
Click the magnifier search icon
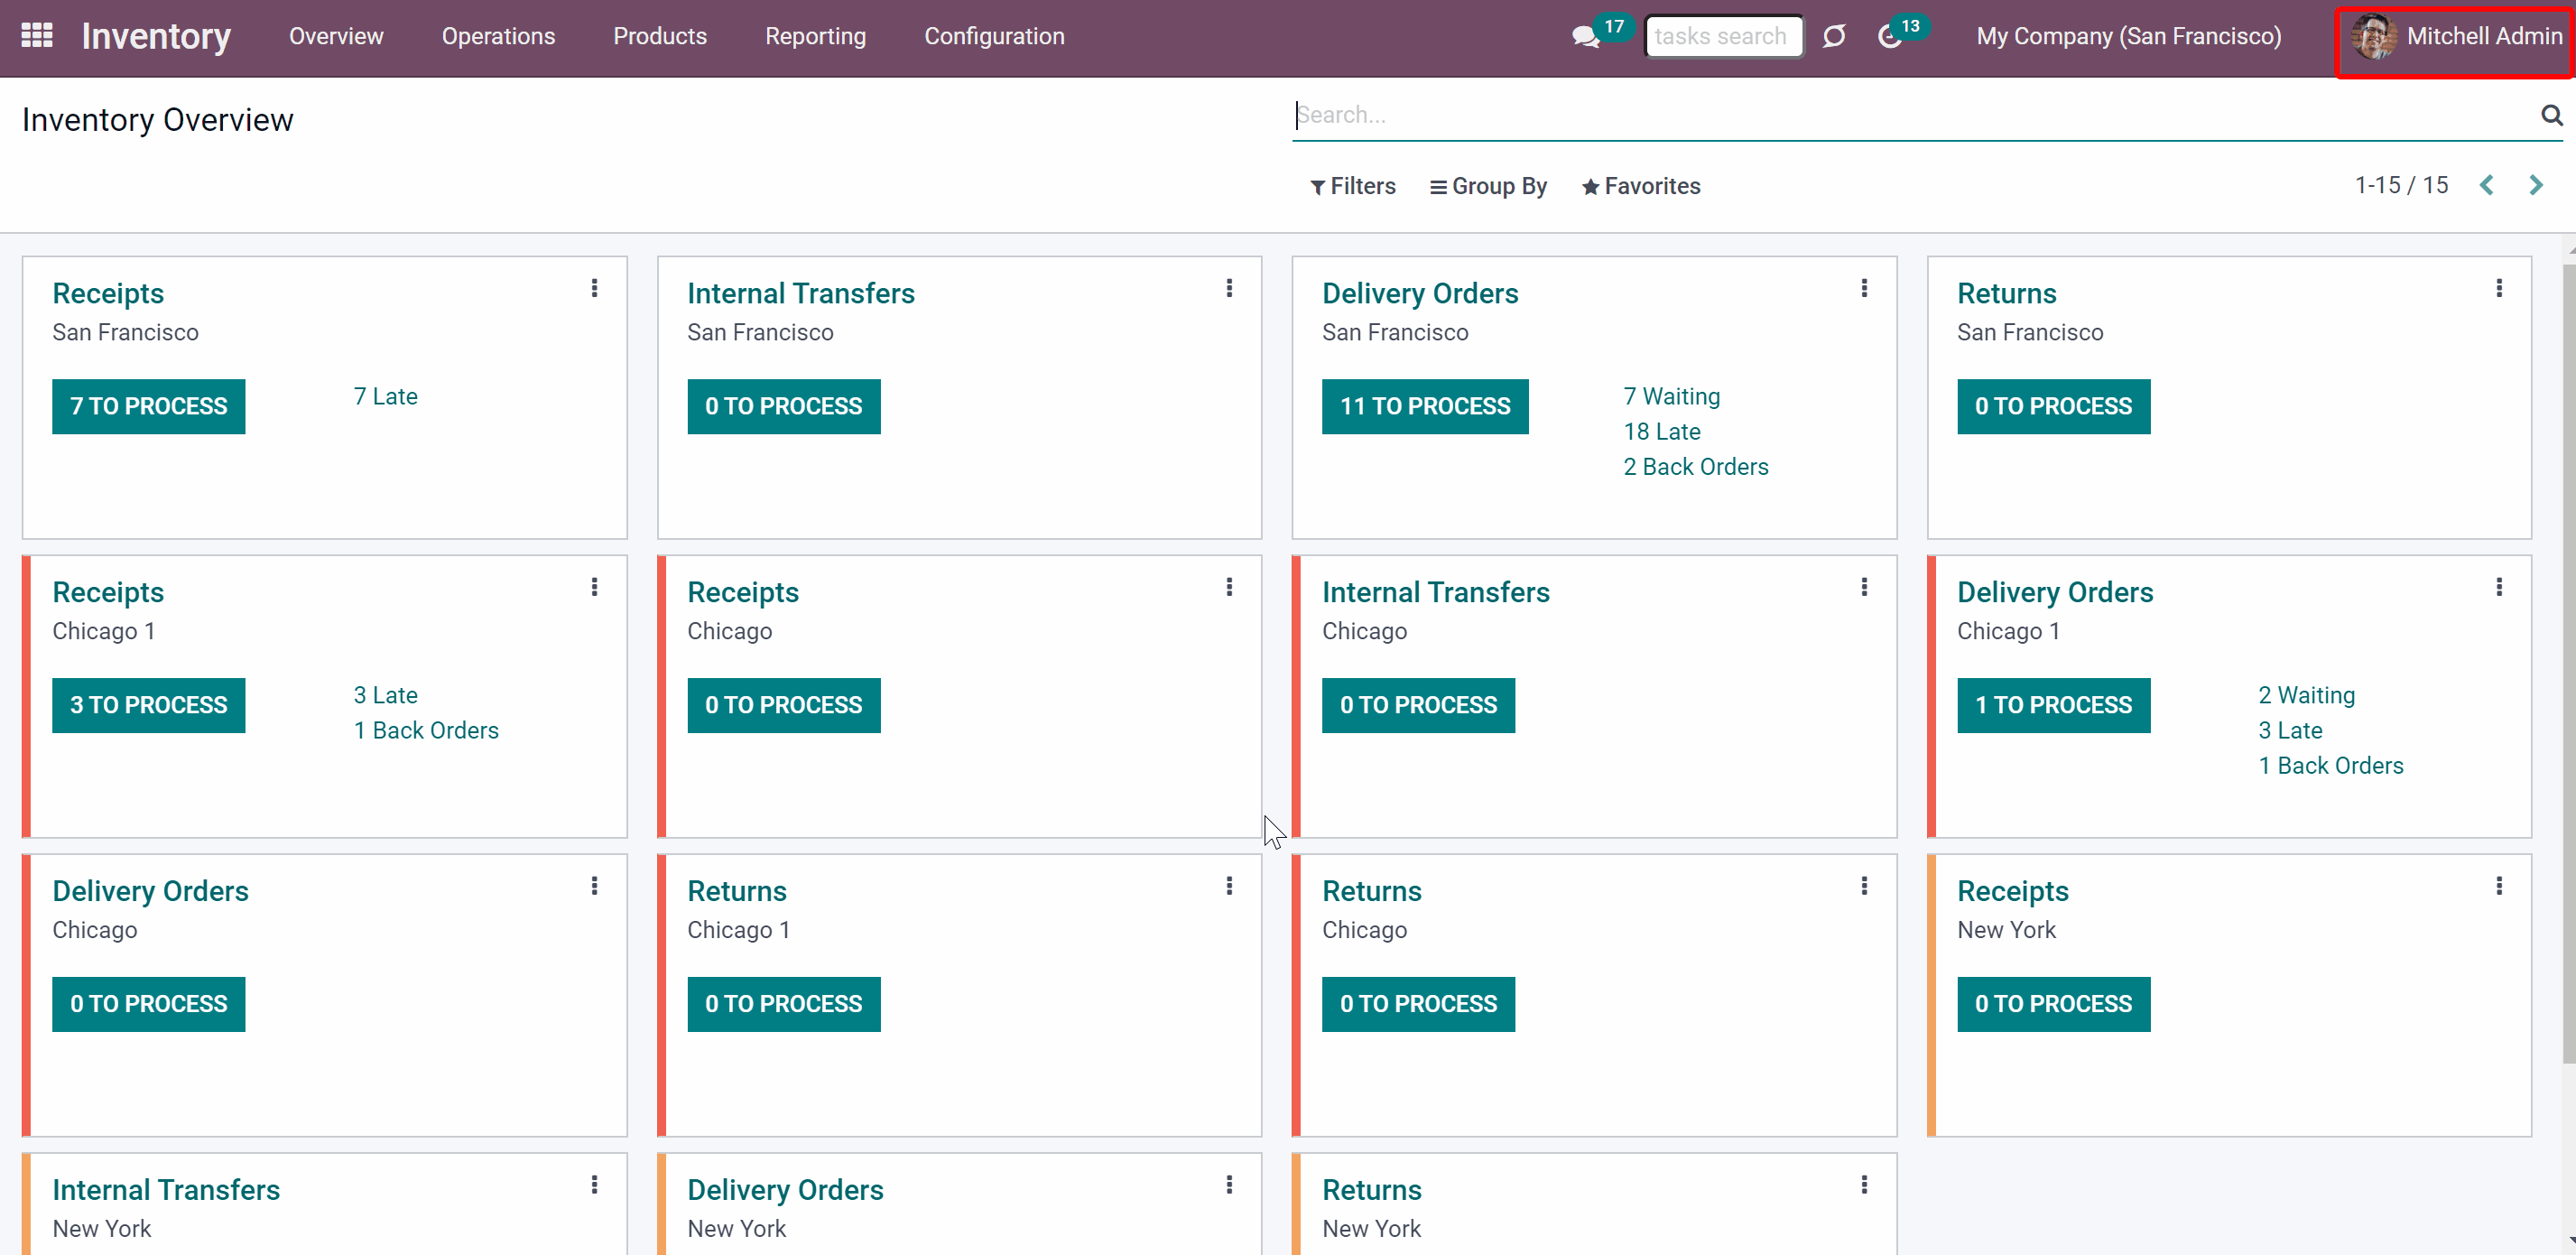coord(2551,115)
